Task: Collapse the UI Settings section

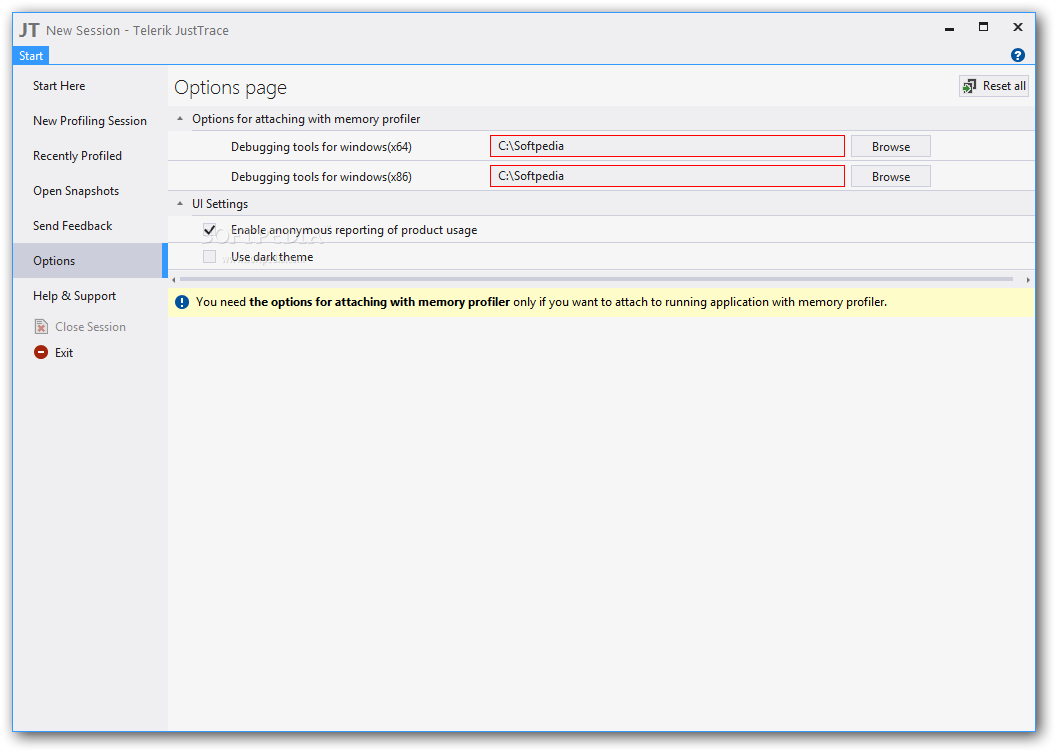Action: tap(180, 204)
